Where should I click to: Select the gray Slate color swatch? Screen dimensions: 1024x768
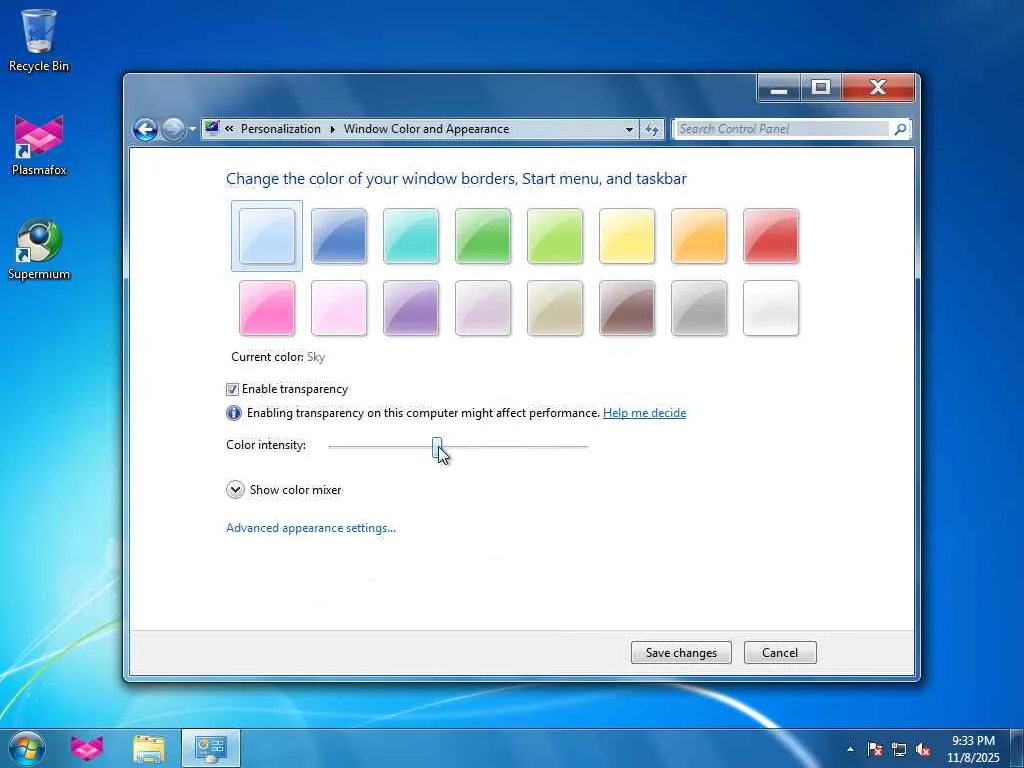click(x=699, y=308)
